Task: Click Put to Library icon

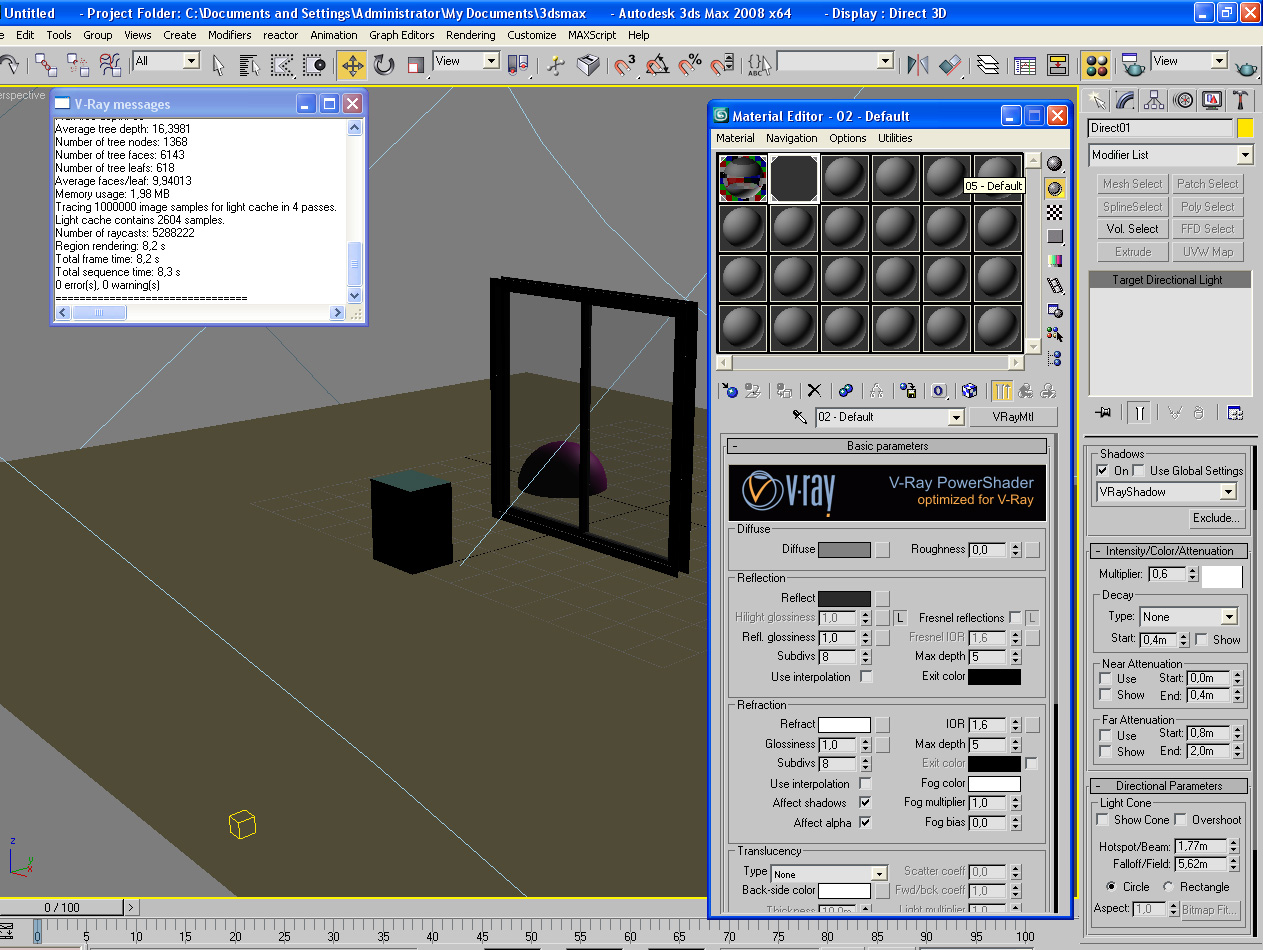Action: point(908,390)
